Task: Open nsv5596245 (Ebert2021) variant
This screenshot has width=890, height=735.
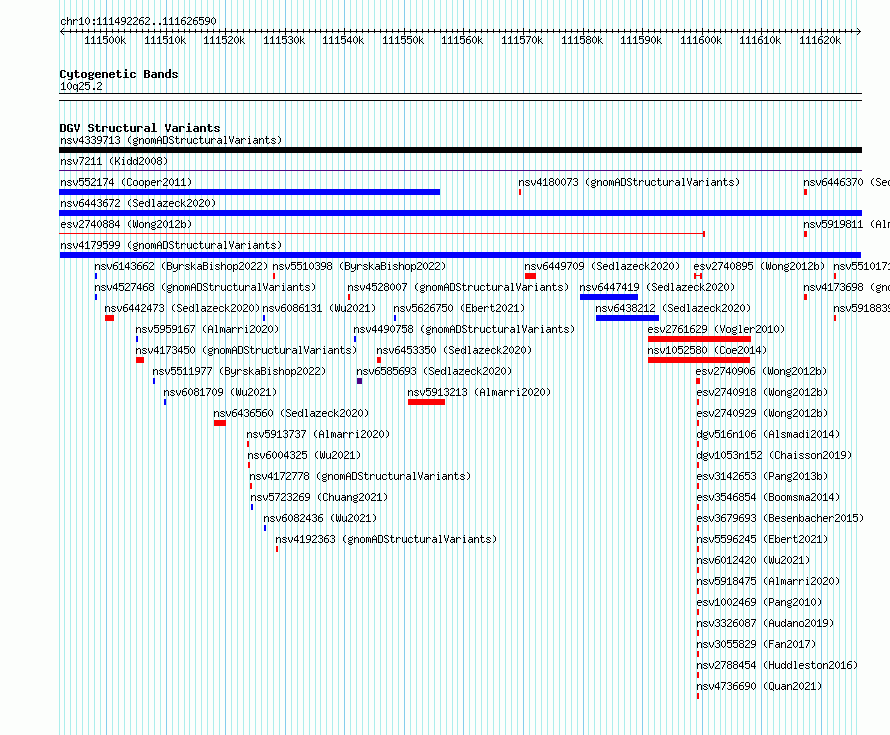Action: 762,539
